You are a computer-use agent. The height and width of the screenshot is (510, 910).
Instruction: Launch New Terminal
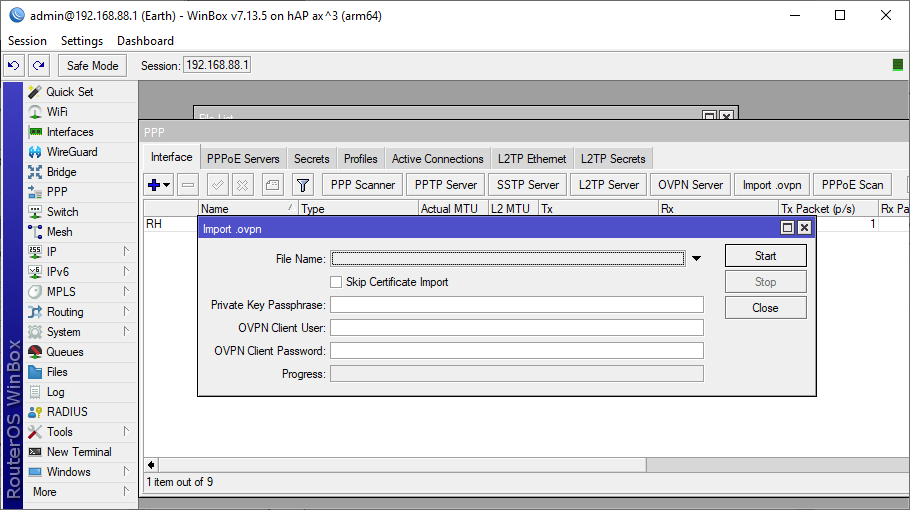tap(79, 452)
